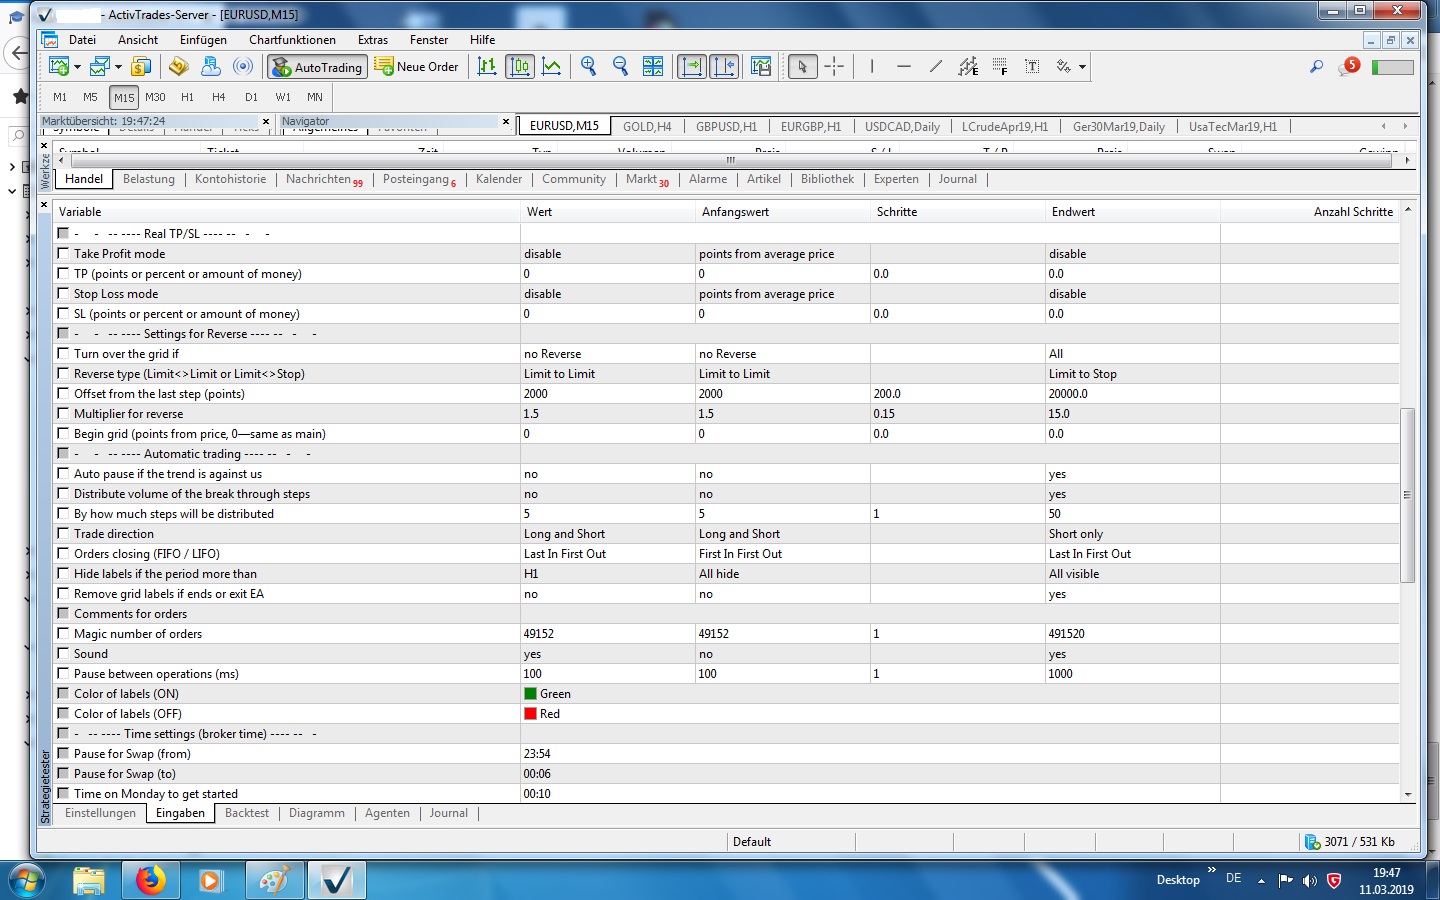This screenshot has height=900, width=1440.
Task: Open chat notifications with 5 badge
Action: [1349, 67]
